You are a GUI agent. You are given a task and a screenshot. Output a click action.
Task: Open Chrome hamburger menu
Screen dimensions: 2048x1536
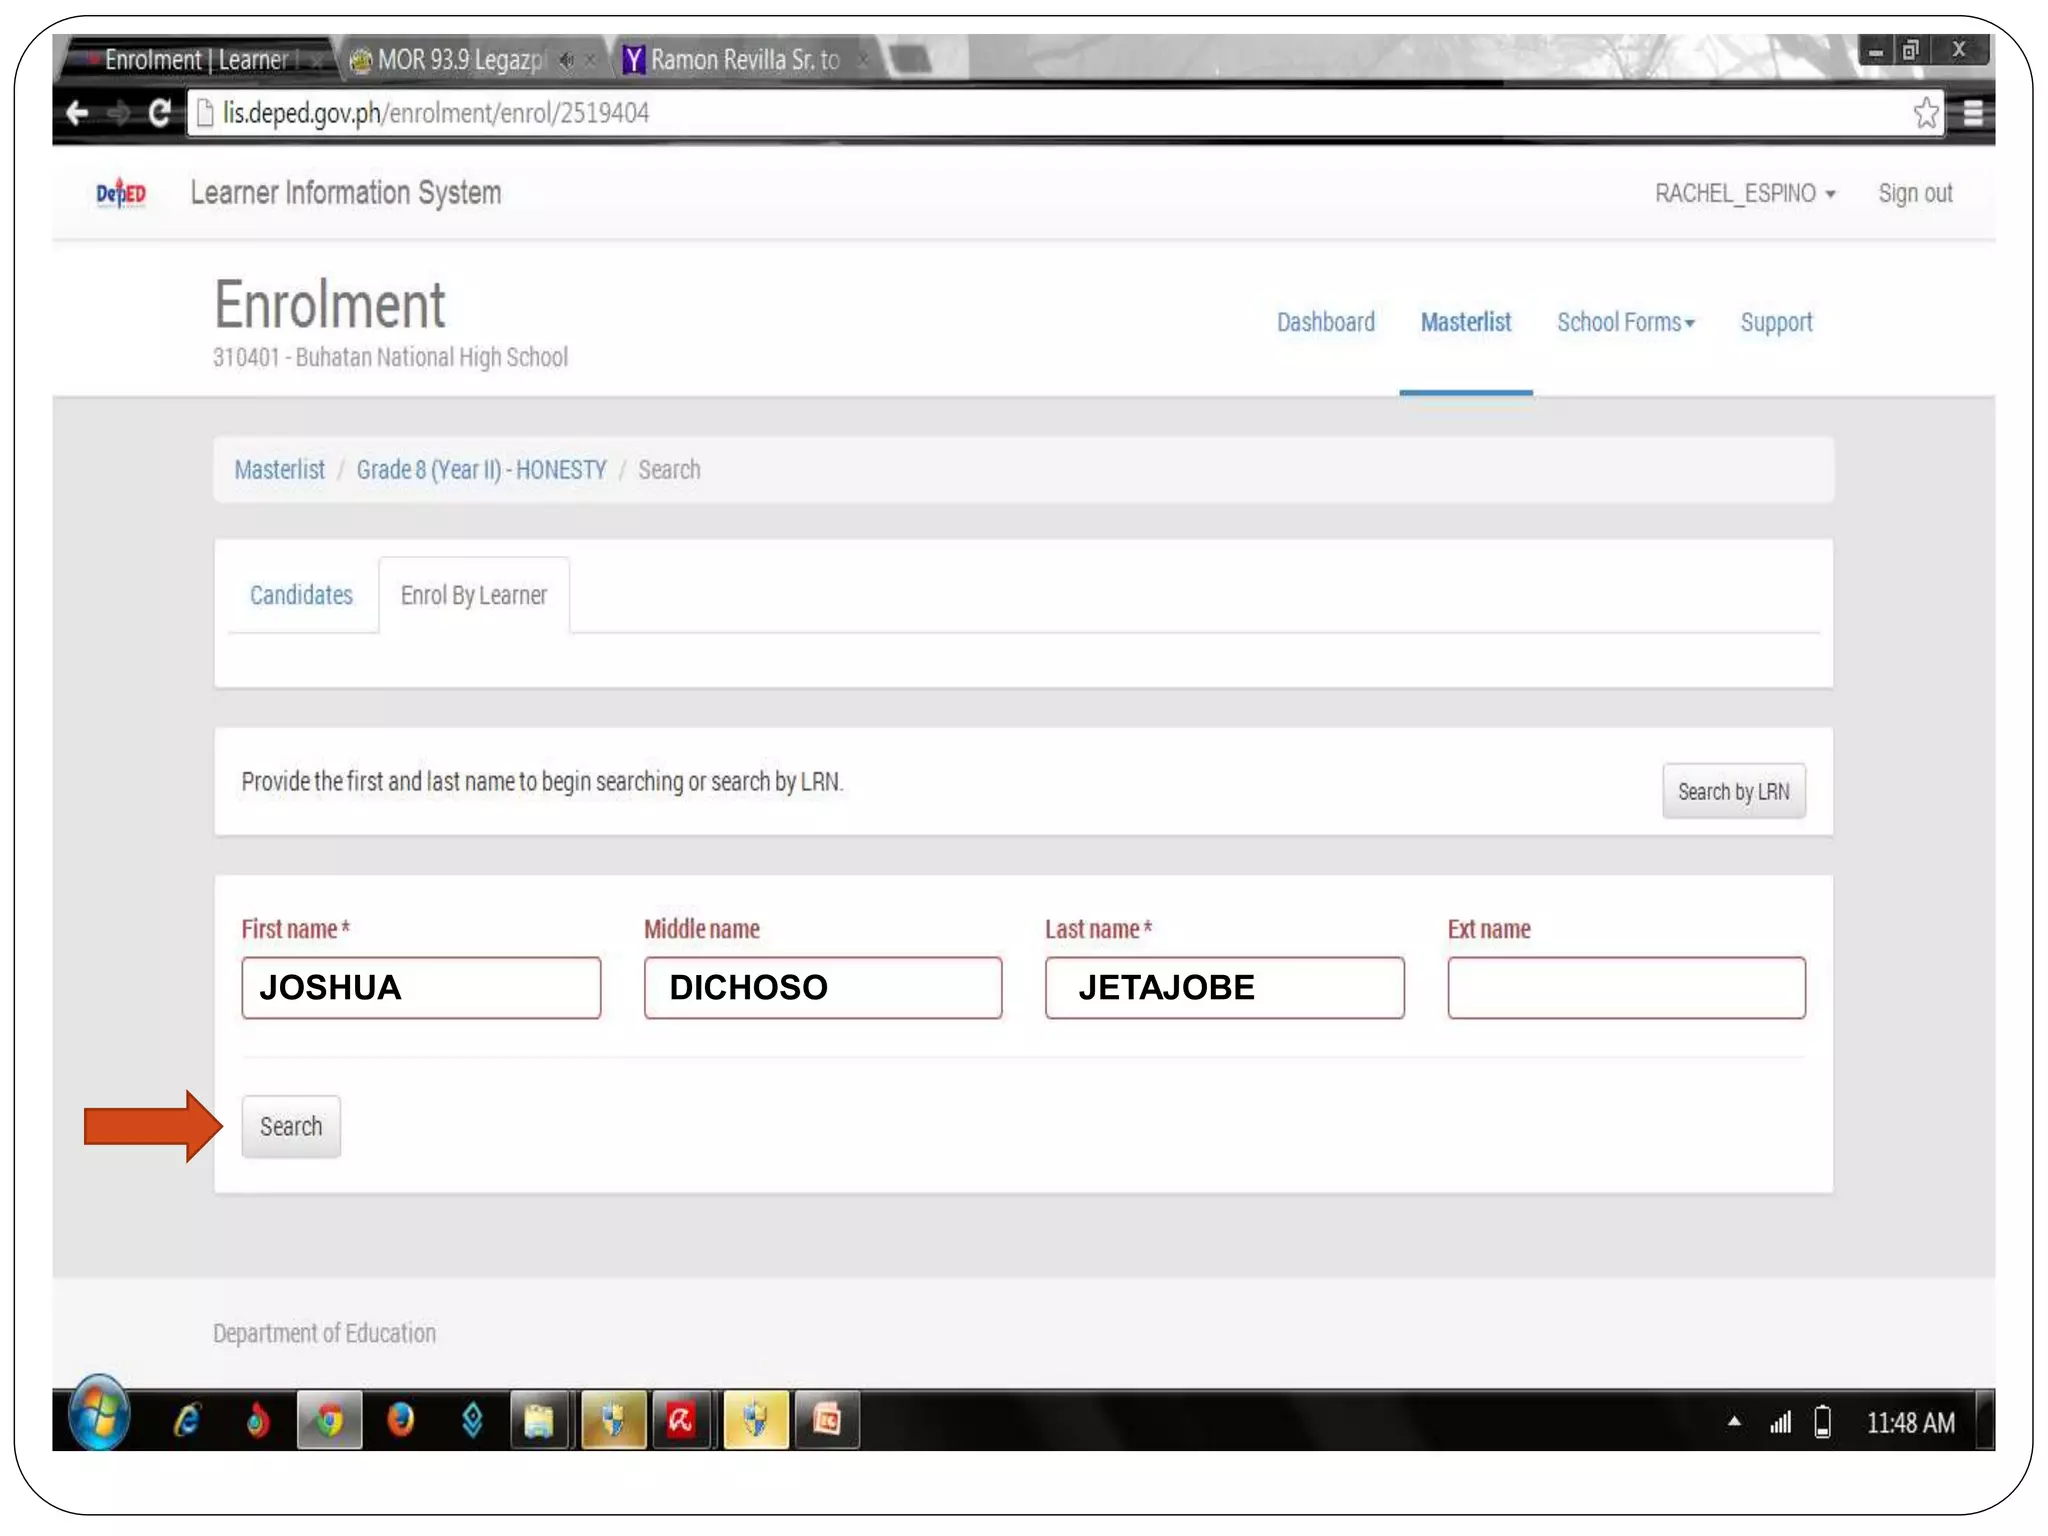1972,113
